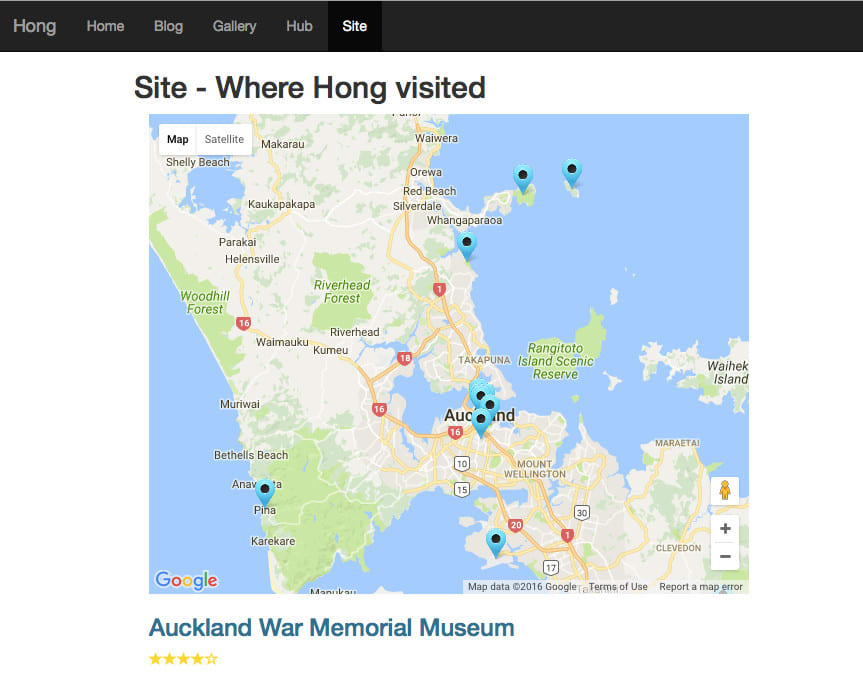The image size is (863, 691).
Task: Click the Google logo on the map
Action: 186,580
